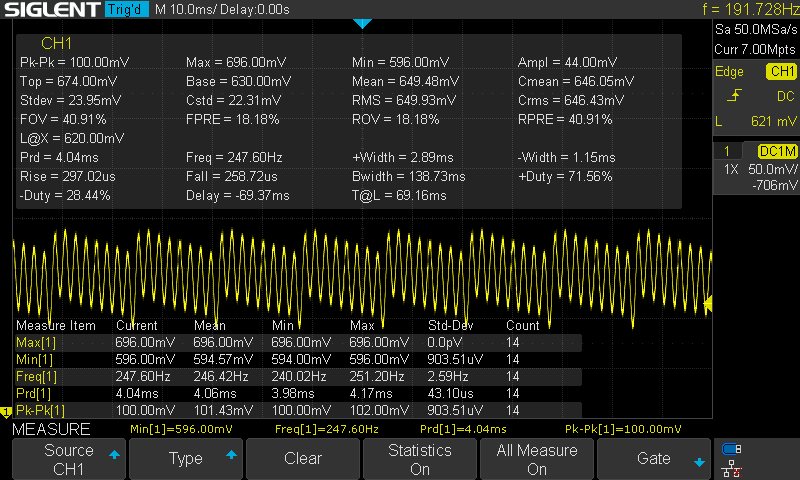Select the Prd[1] statistics row
800x480 pixels.
(298, 394)
